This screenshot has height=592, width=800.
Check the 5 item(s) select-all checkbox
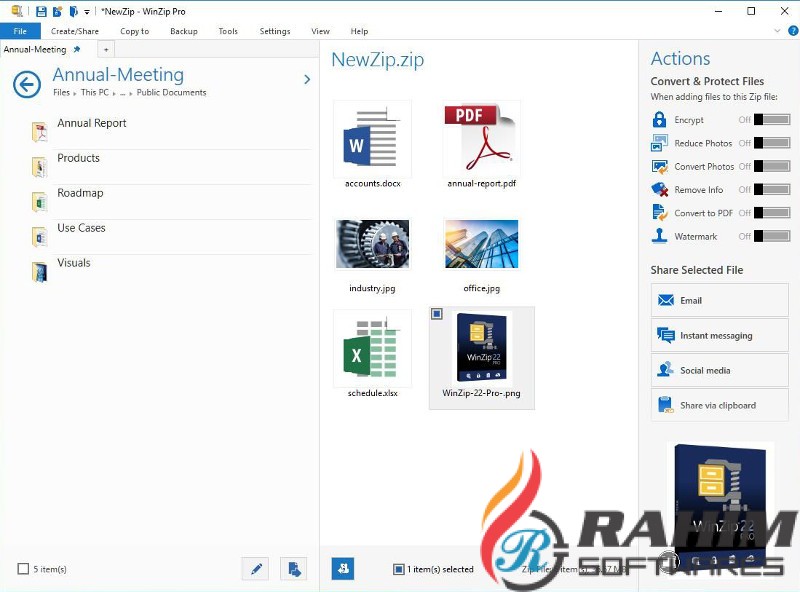pos(23,569)
